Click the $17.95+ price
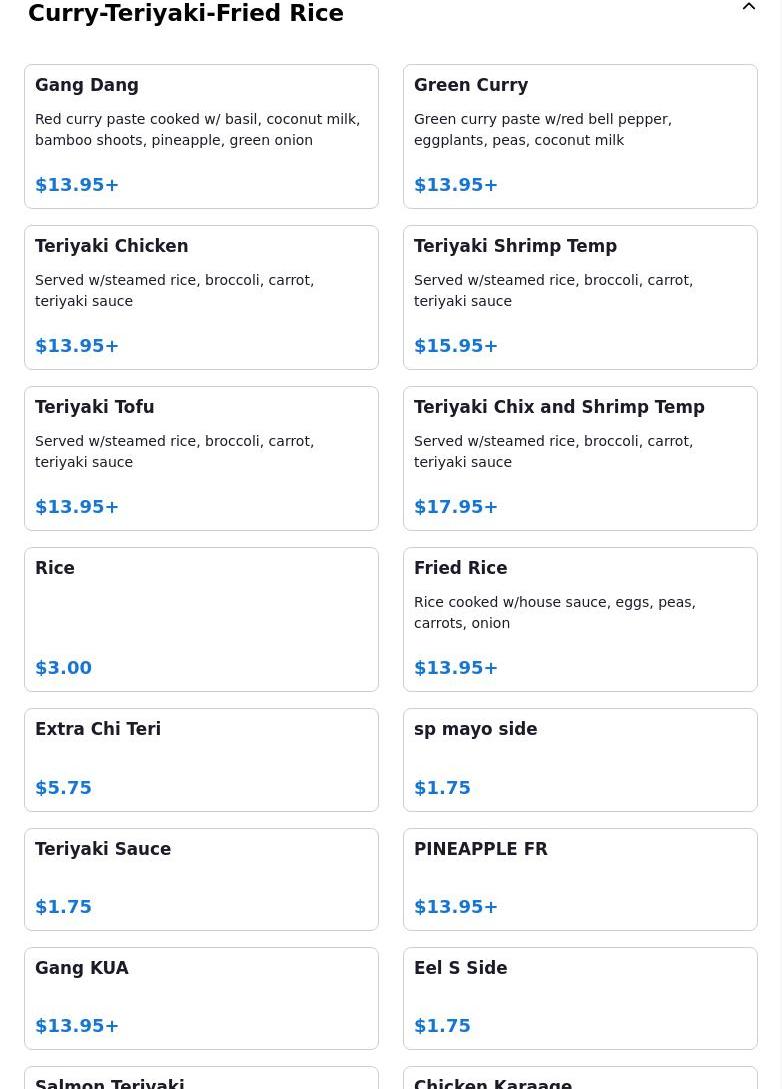Screen dimensions: 782x1089 [456, 507]
